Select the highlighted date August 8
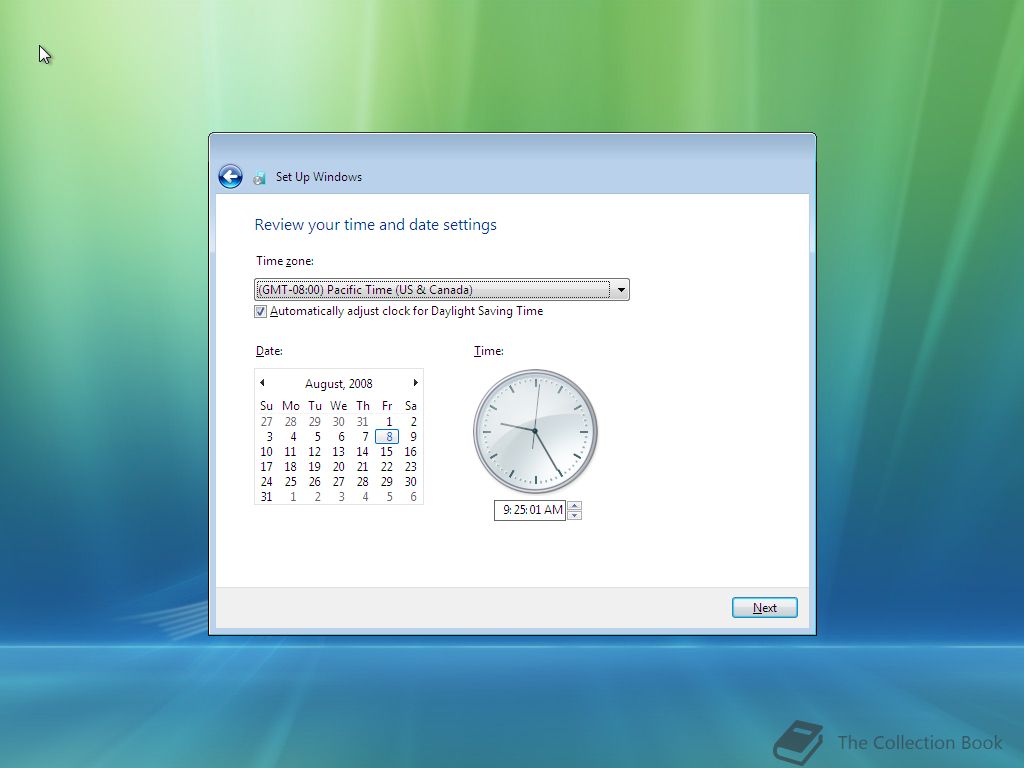This screenshot has height=768, width=1024. tap(387, 437)
